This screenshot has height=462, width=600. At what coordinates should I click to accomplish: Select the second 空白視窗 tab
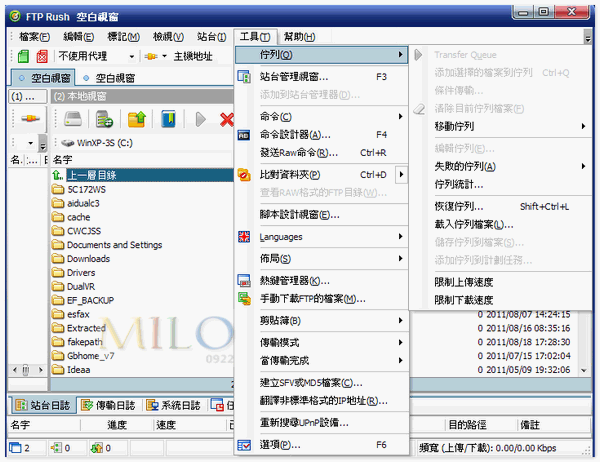click(x=109, y=78)
